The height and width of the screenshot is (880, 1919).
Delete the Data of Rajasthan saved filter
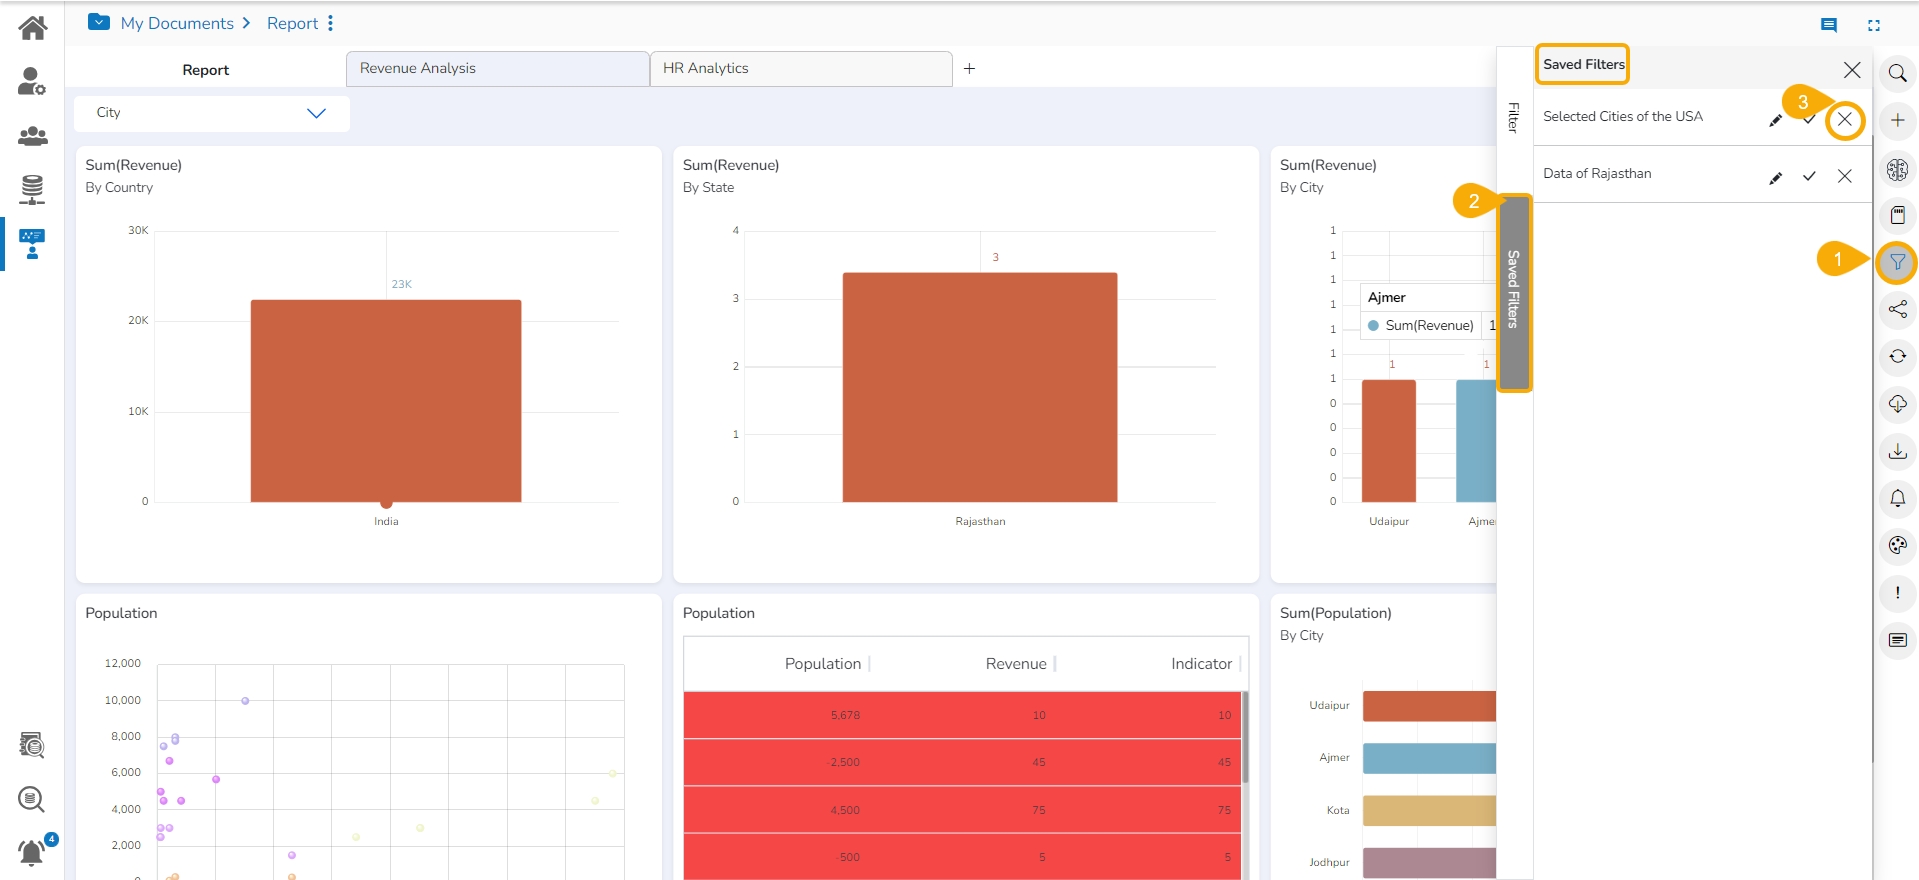coord(1845,176)
